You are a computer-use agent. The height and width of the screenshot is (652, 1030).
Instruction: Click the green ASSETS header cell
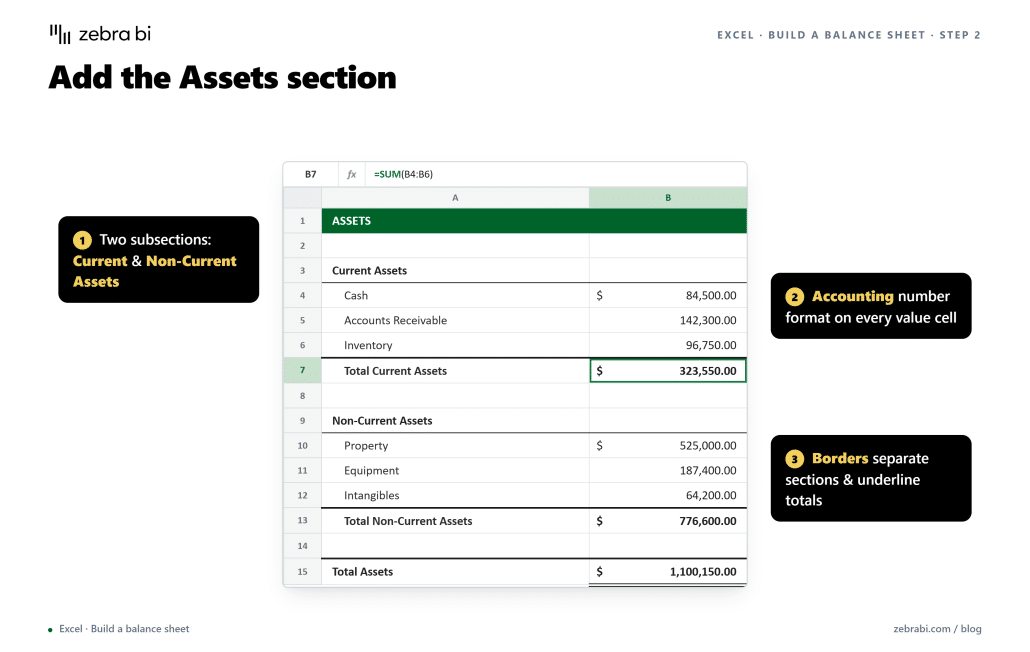pos(534,221)
